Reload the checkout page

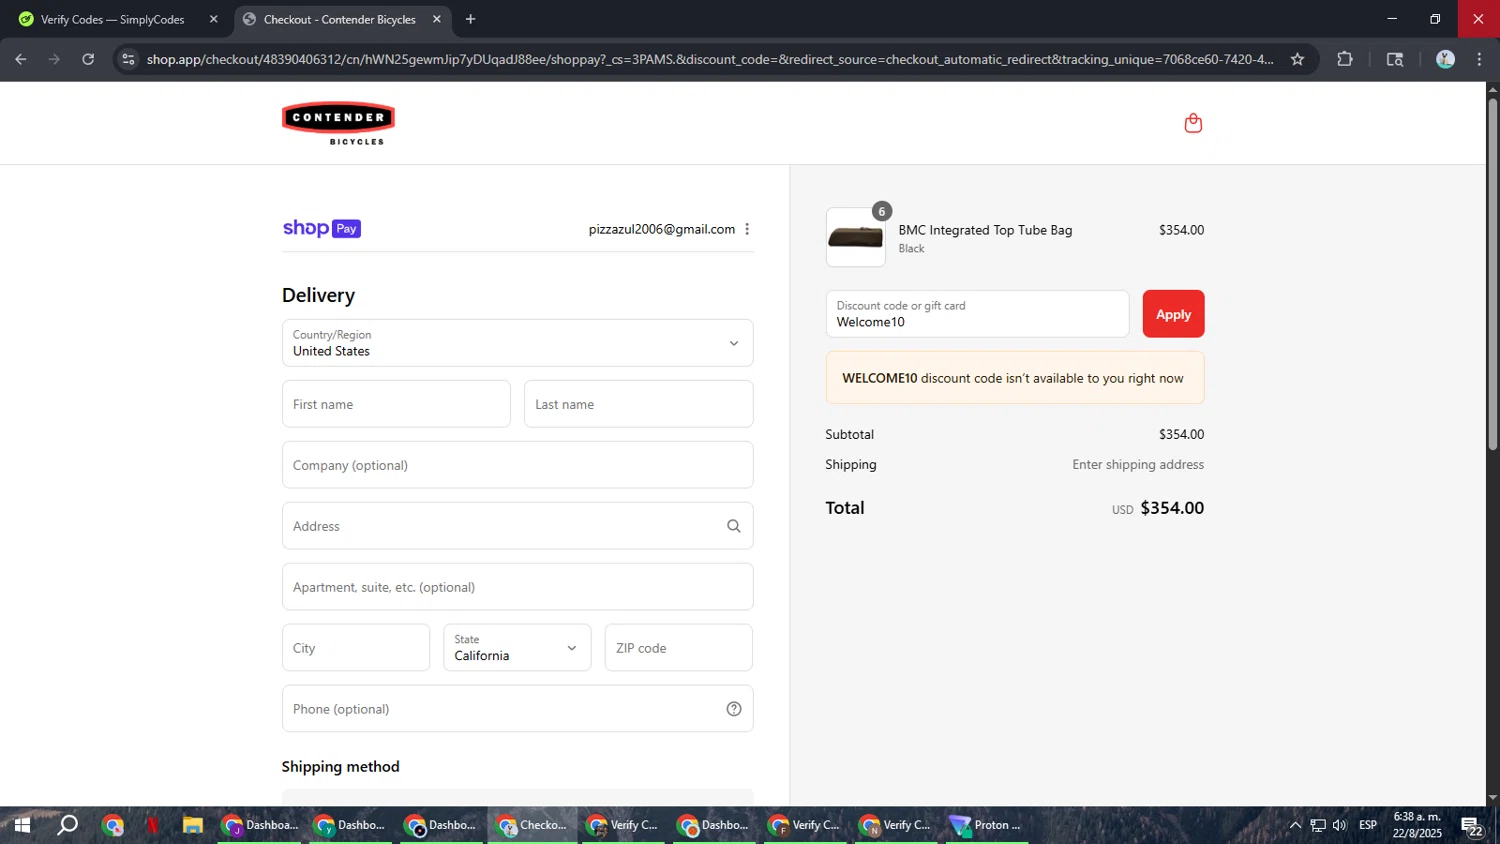click(88, 59)
